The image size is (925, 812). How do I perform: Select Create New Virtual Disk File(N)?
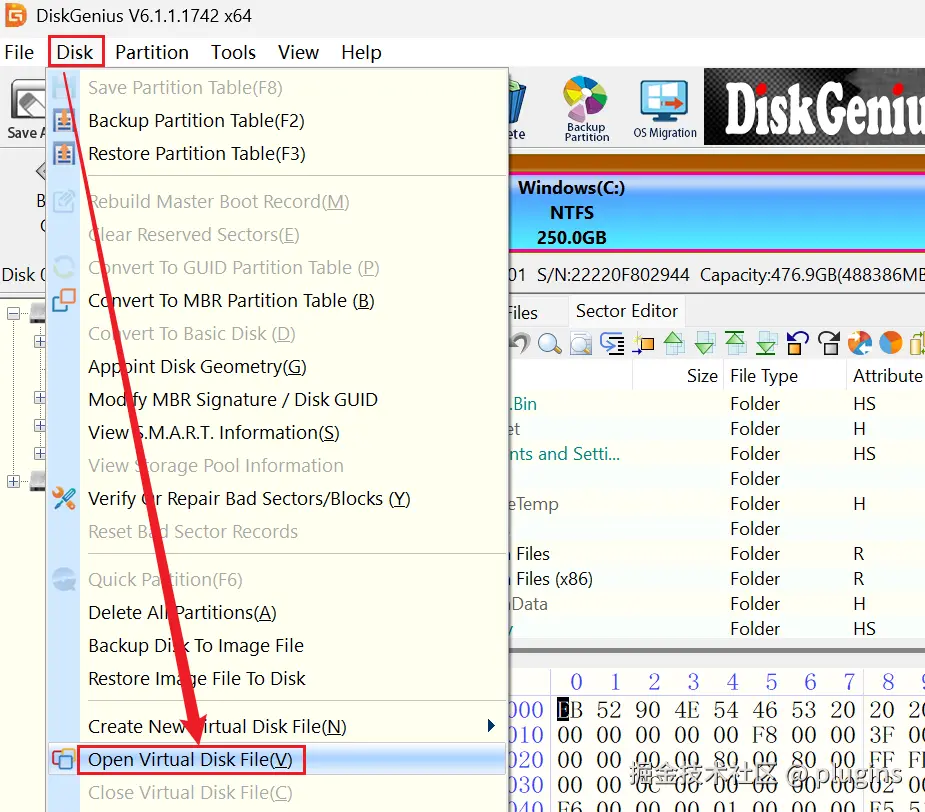[277, 726]
